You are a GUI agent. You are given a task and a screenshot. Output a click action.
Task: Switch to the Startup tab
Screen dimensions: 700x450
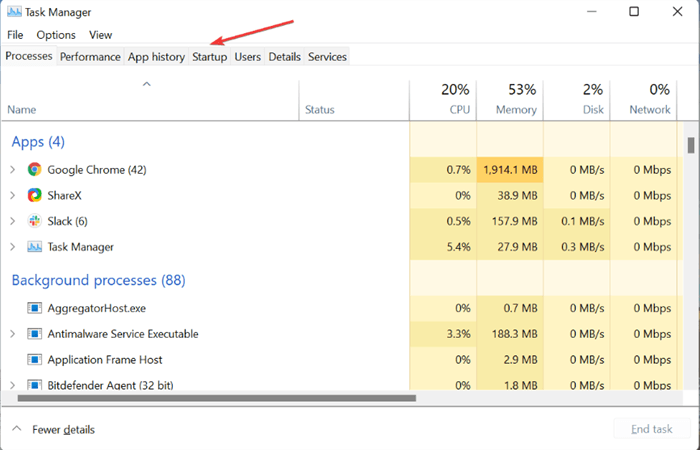[x=209, y=57]
